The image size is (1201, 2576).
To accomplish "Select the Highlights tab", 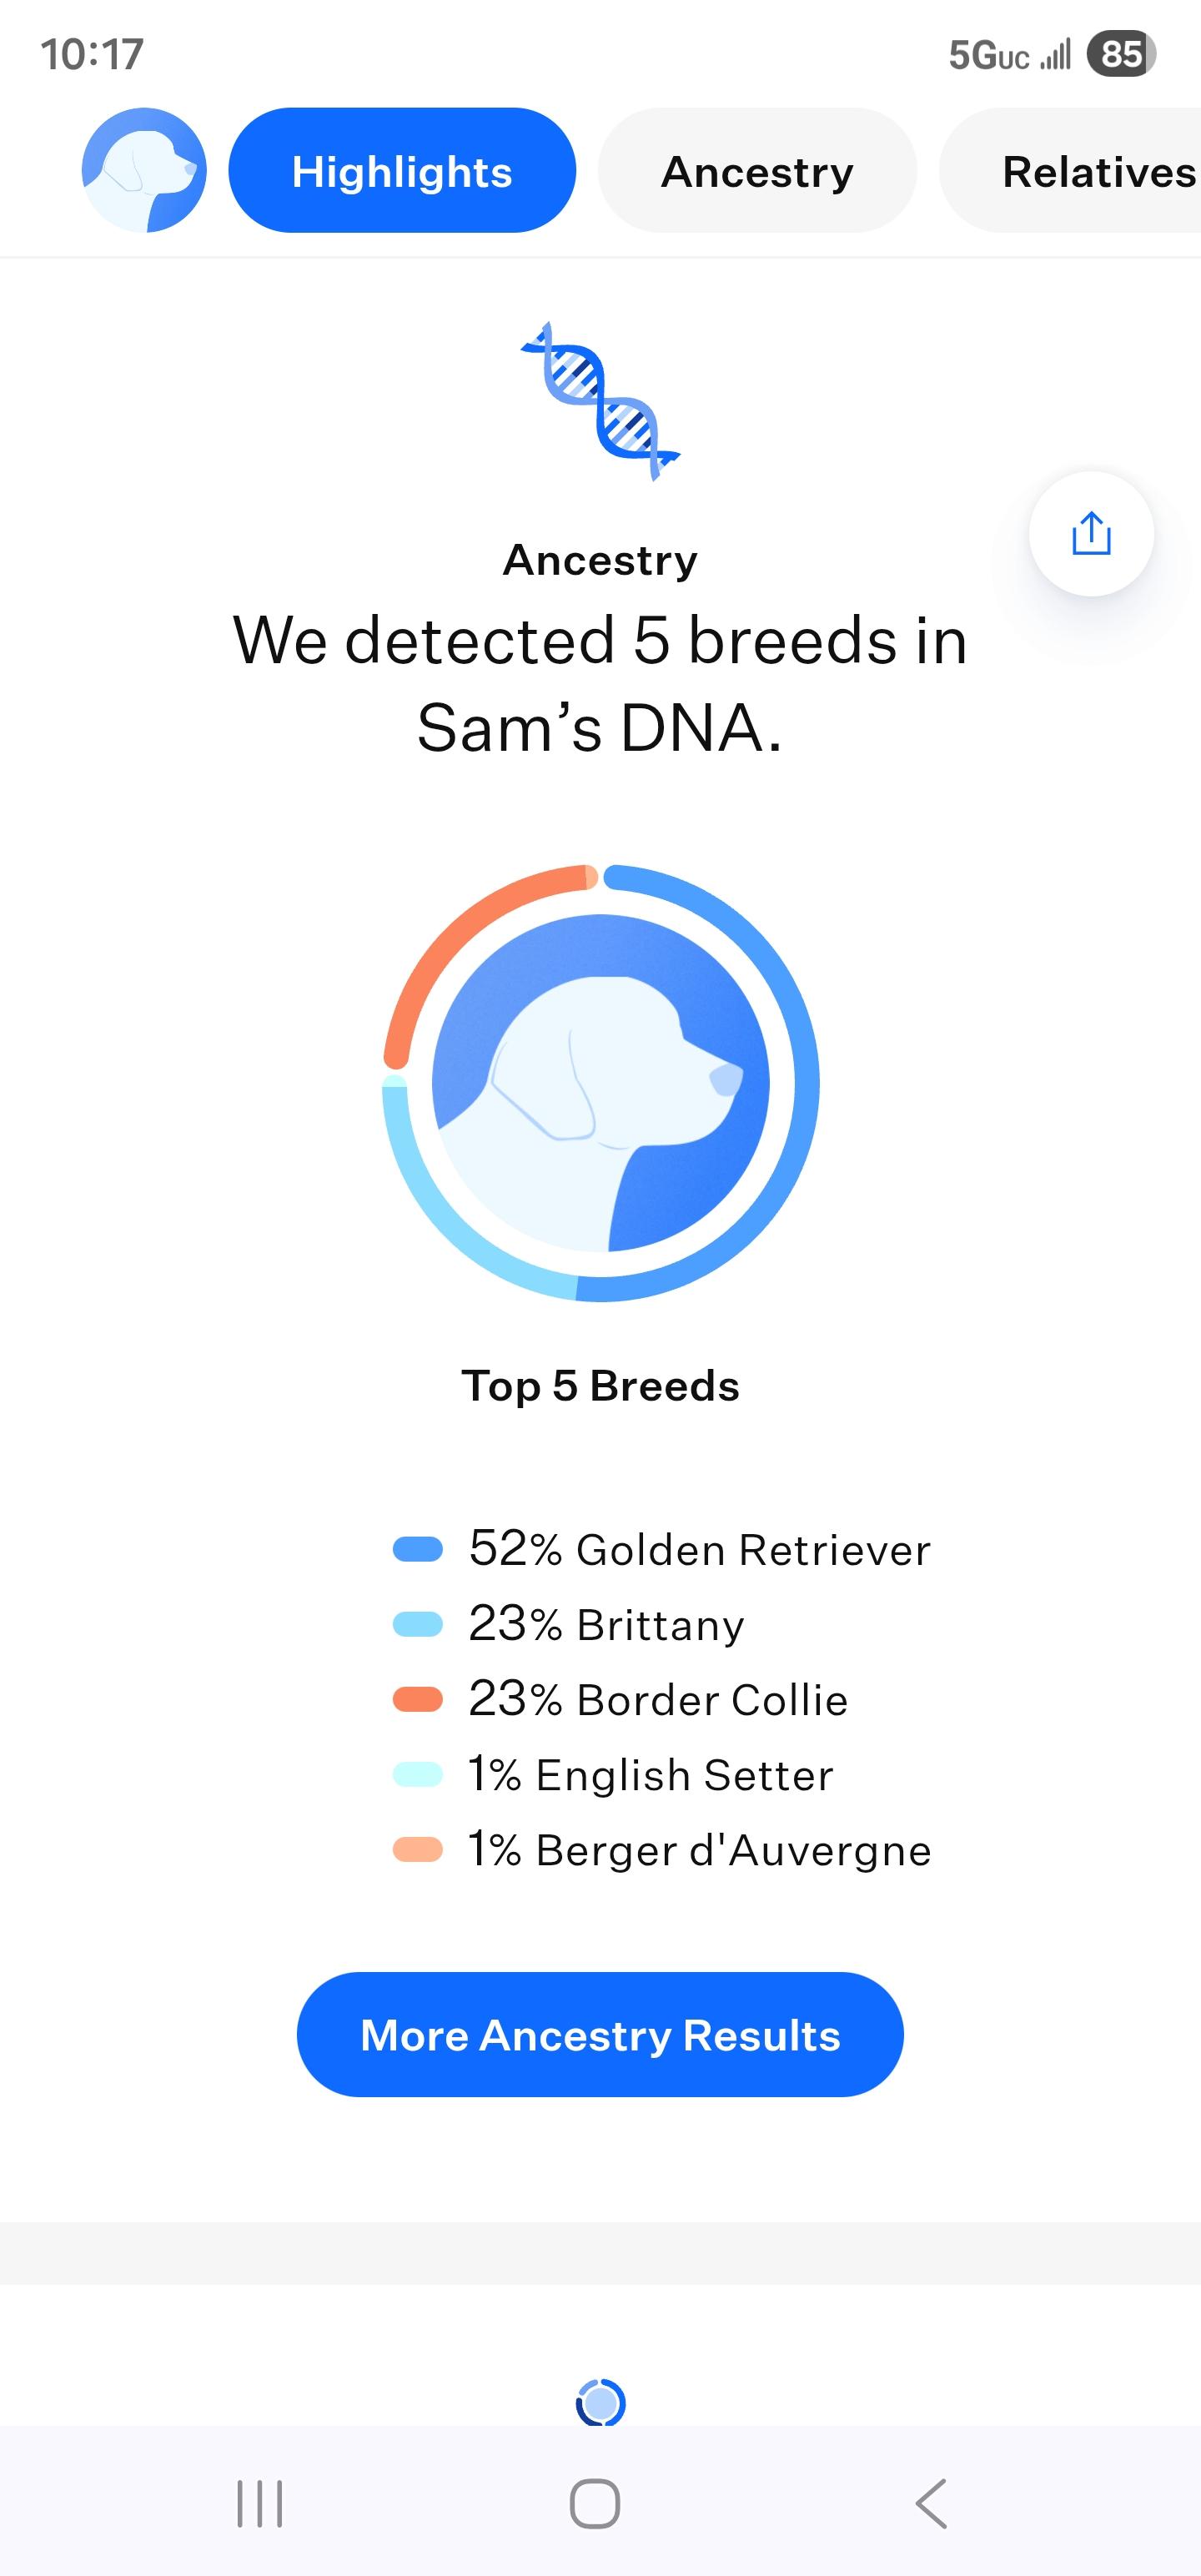I will 402,170.
